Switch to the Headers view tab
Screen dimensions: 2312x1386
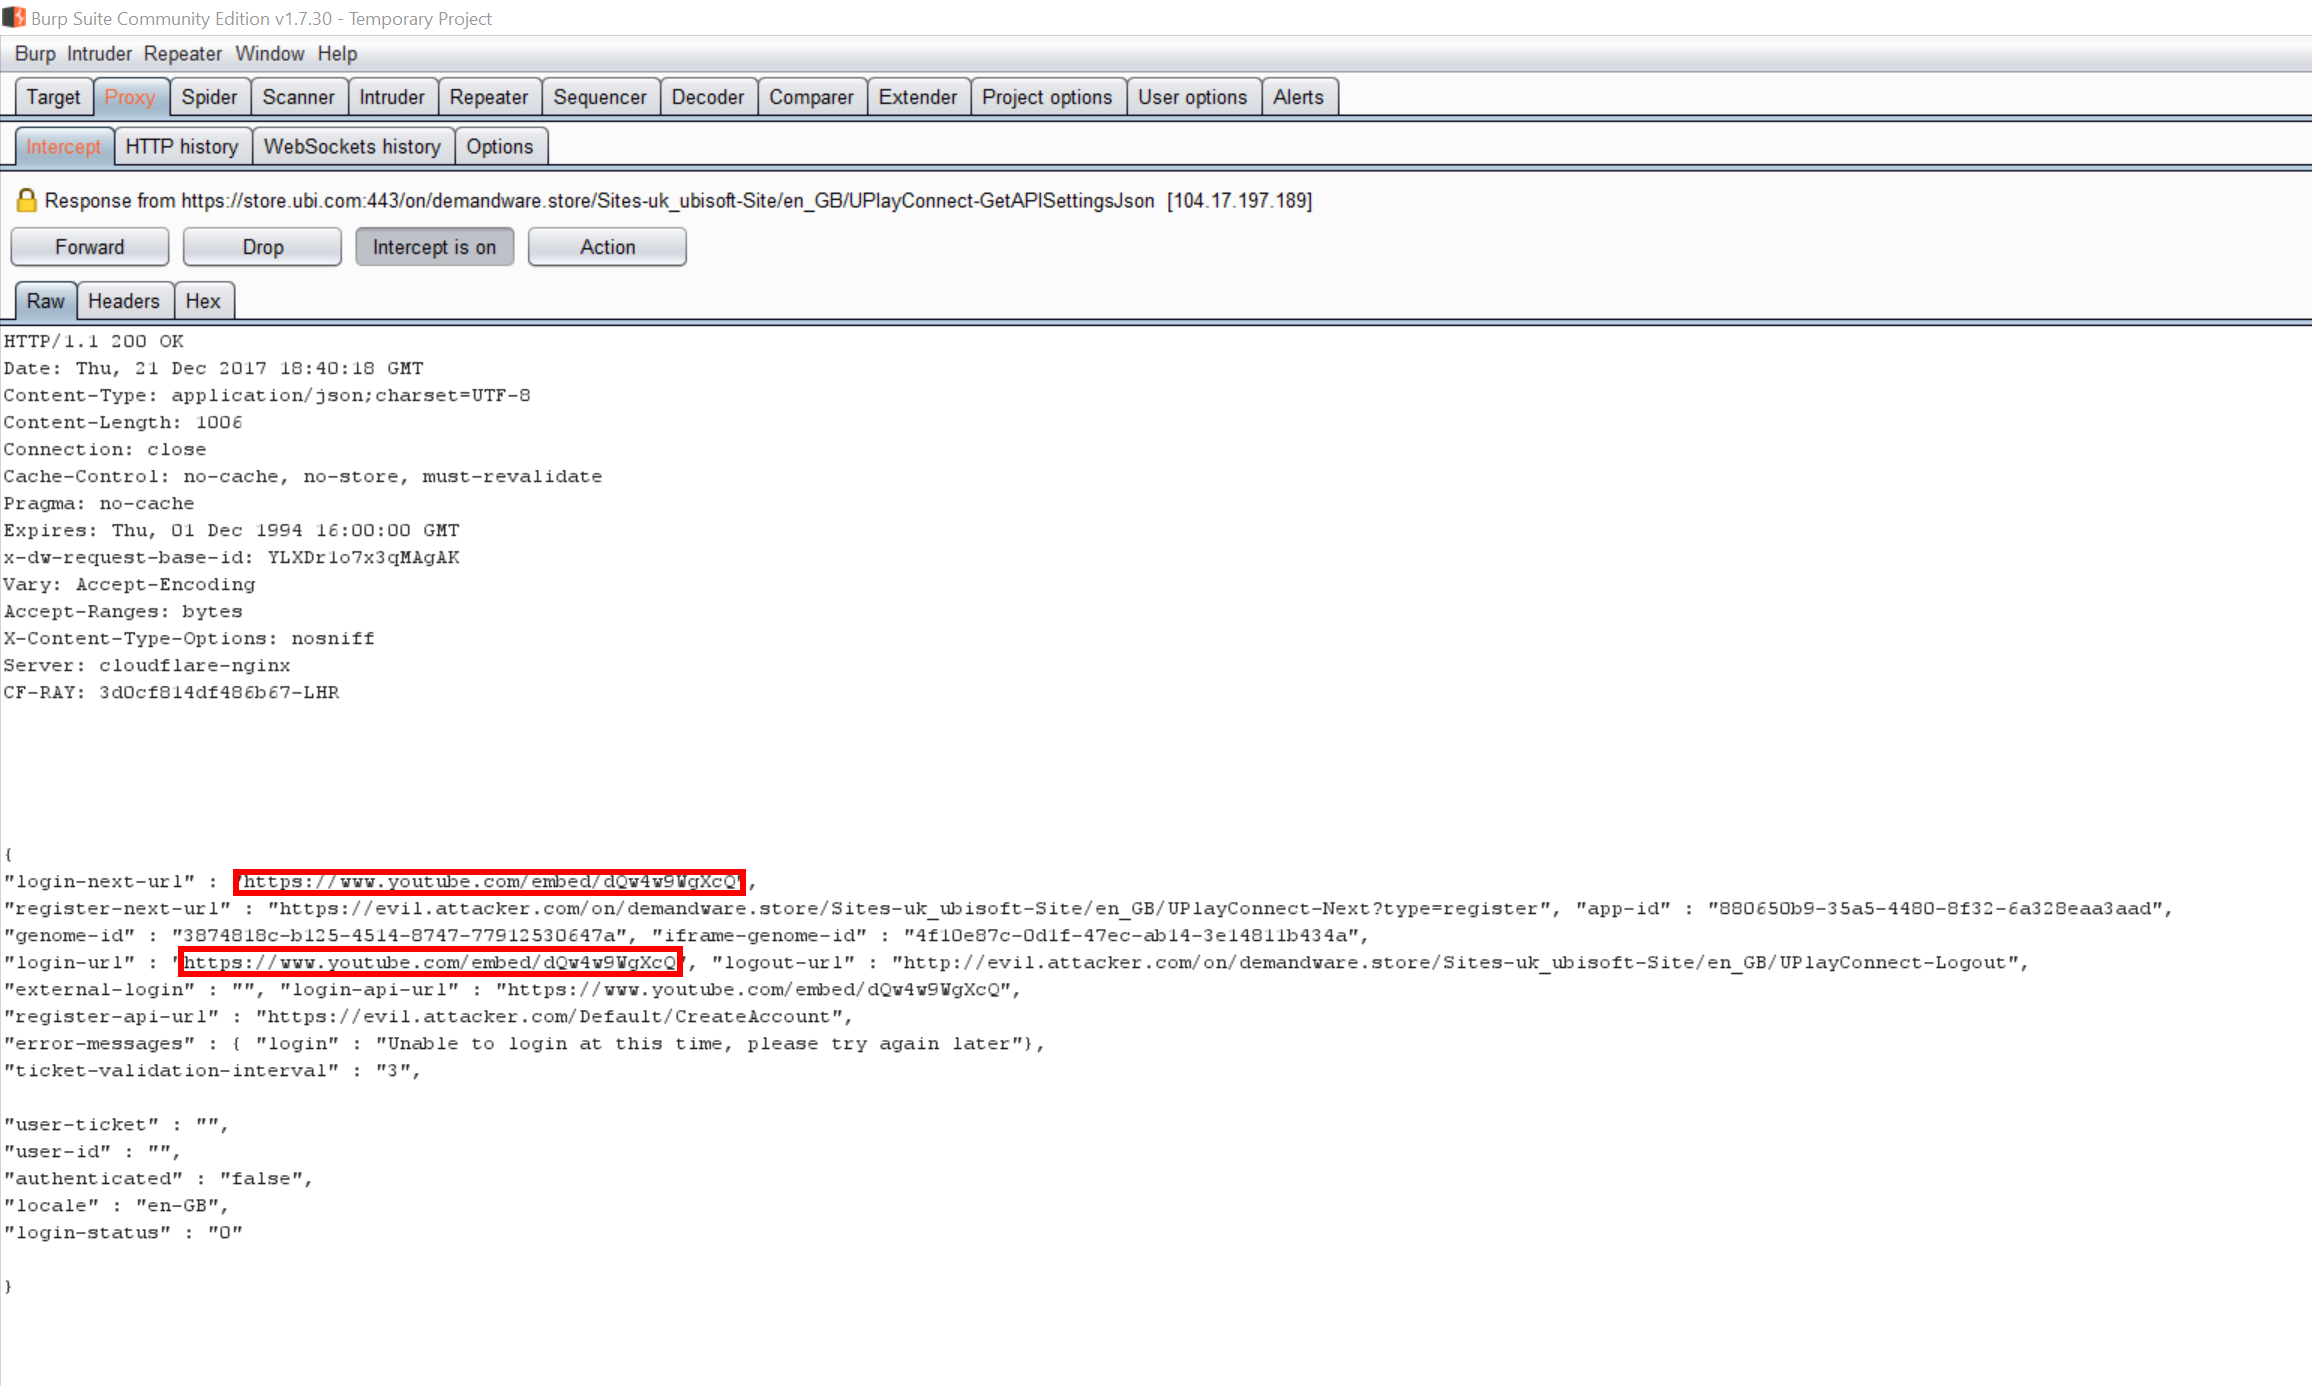point(124,301)
